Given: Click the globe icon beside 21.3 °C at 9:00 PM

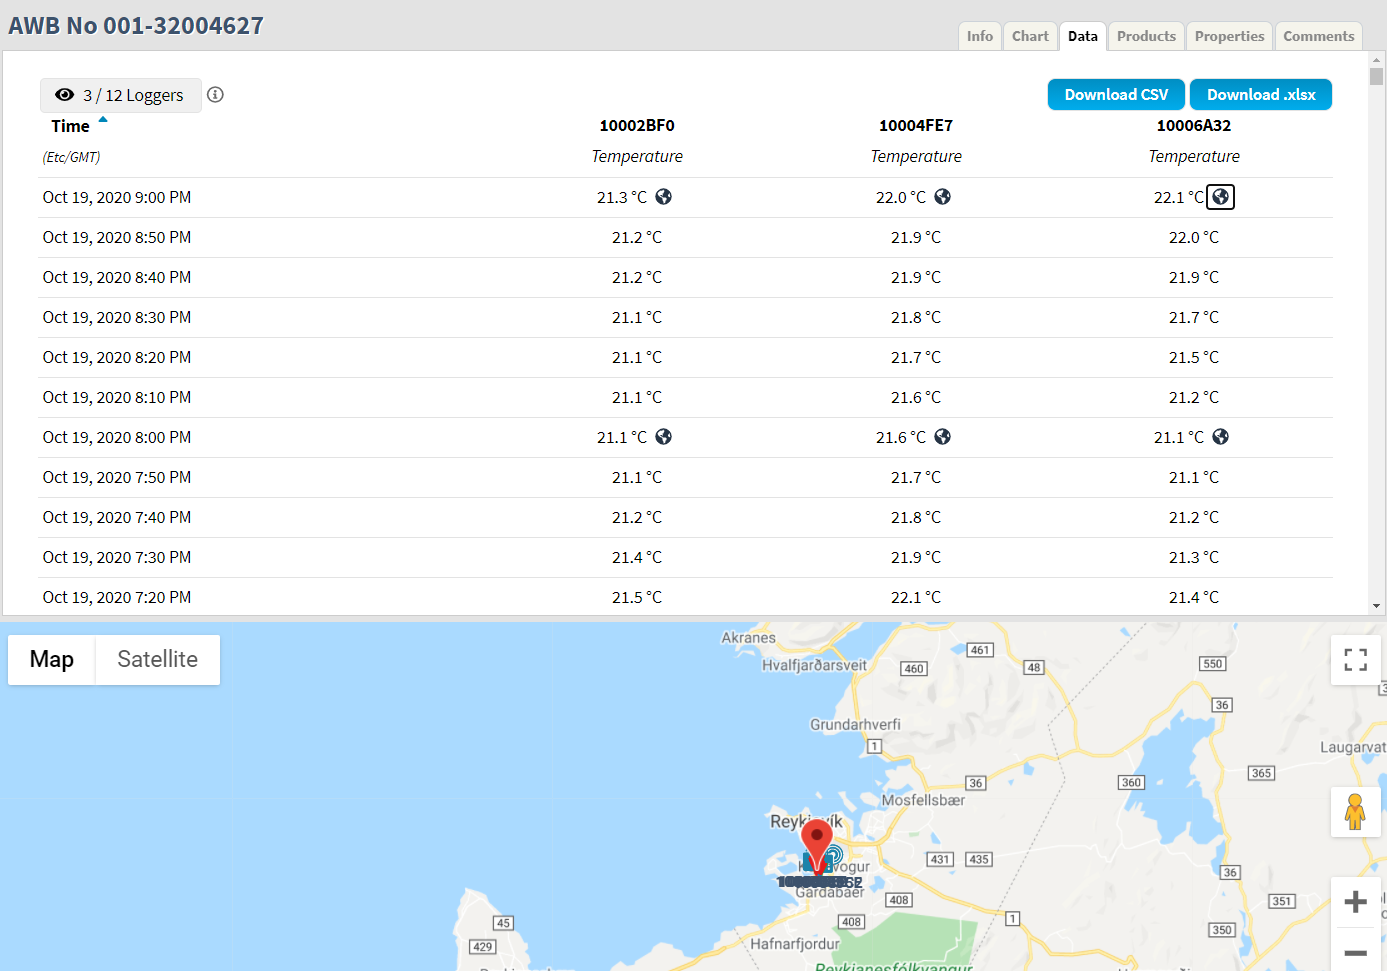Looking at the screenshot, I should [x=664, y=197].
